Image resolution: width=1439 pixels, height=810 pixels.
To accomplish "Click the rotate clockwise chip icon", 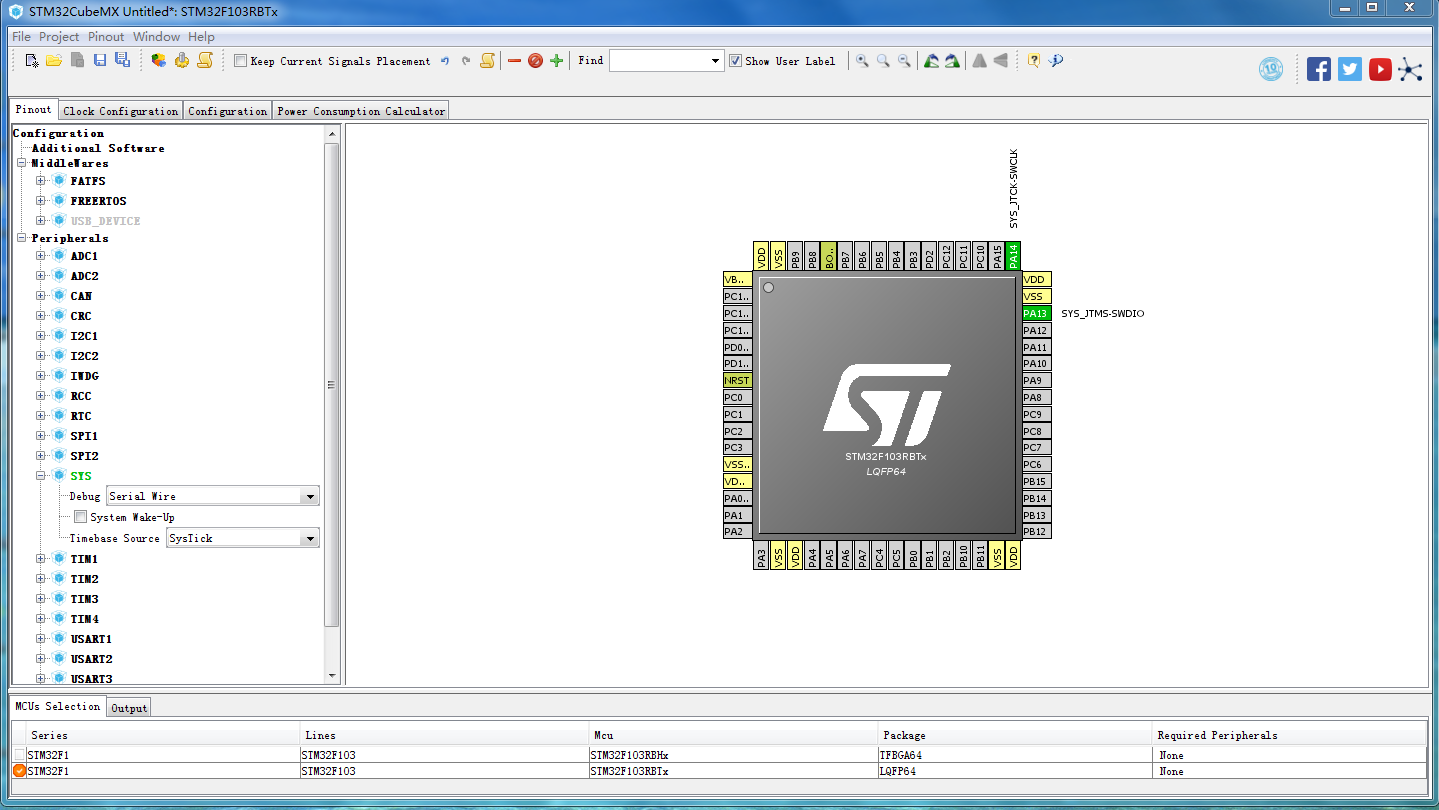I will 931,61.
